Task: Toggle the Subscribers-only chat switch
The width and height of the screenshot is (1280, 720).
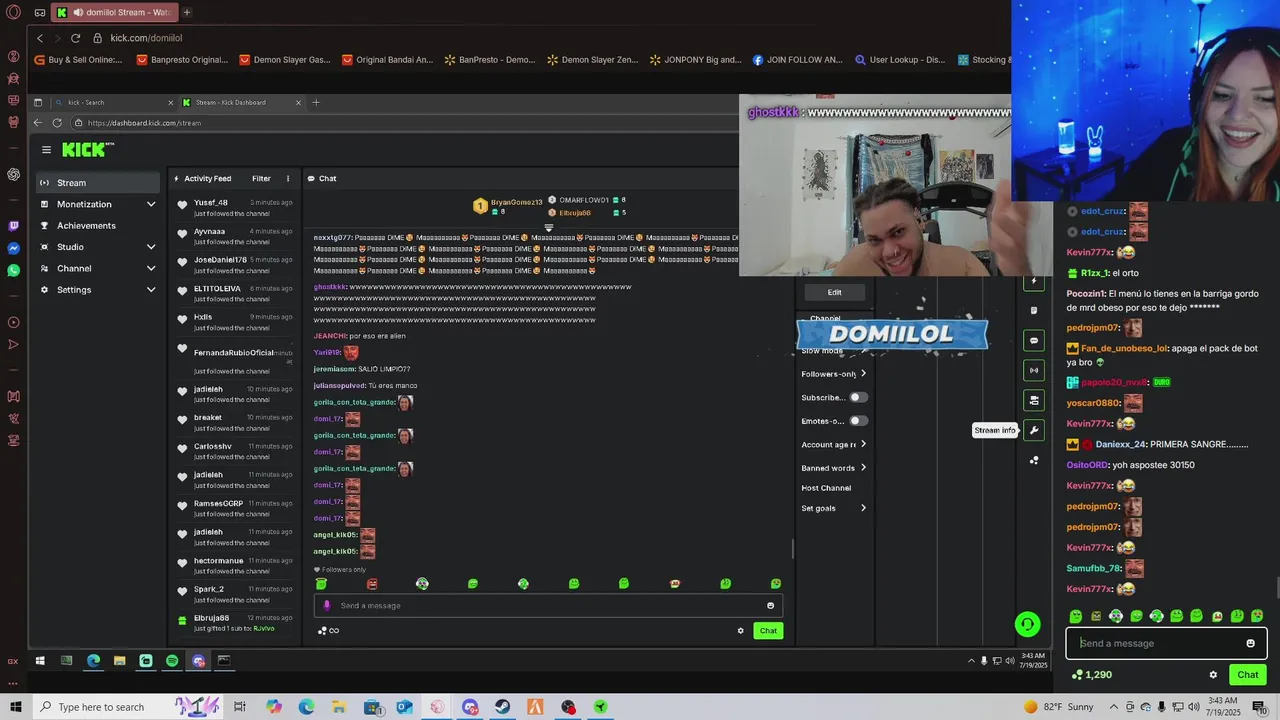Action: point(858,397)
